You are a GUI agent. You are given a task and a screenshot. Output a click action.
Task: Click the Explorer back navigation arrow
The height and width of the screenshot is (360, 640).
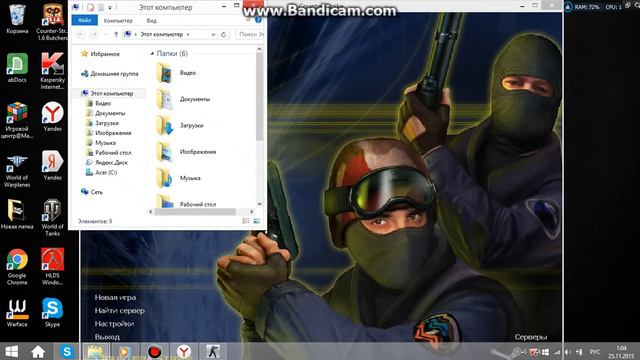tap(81, 35)
